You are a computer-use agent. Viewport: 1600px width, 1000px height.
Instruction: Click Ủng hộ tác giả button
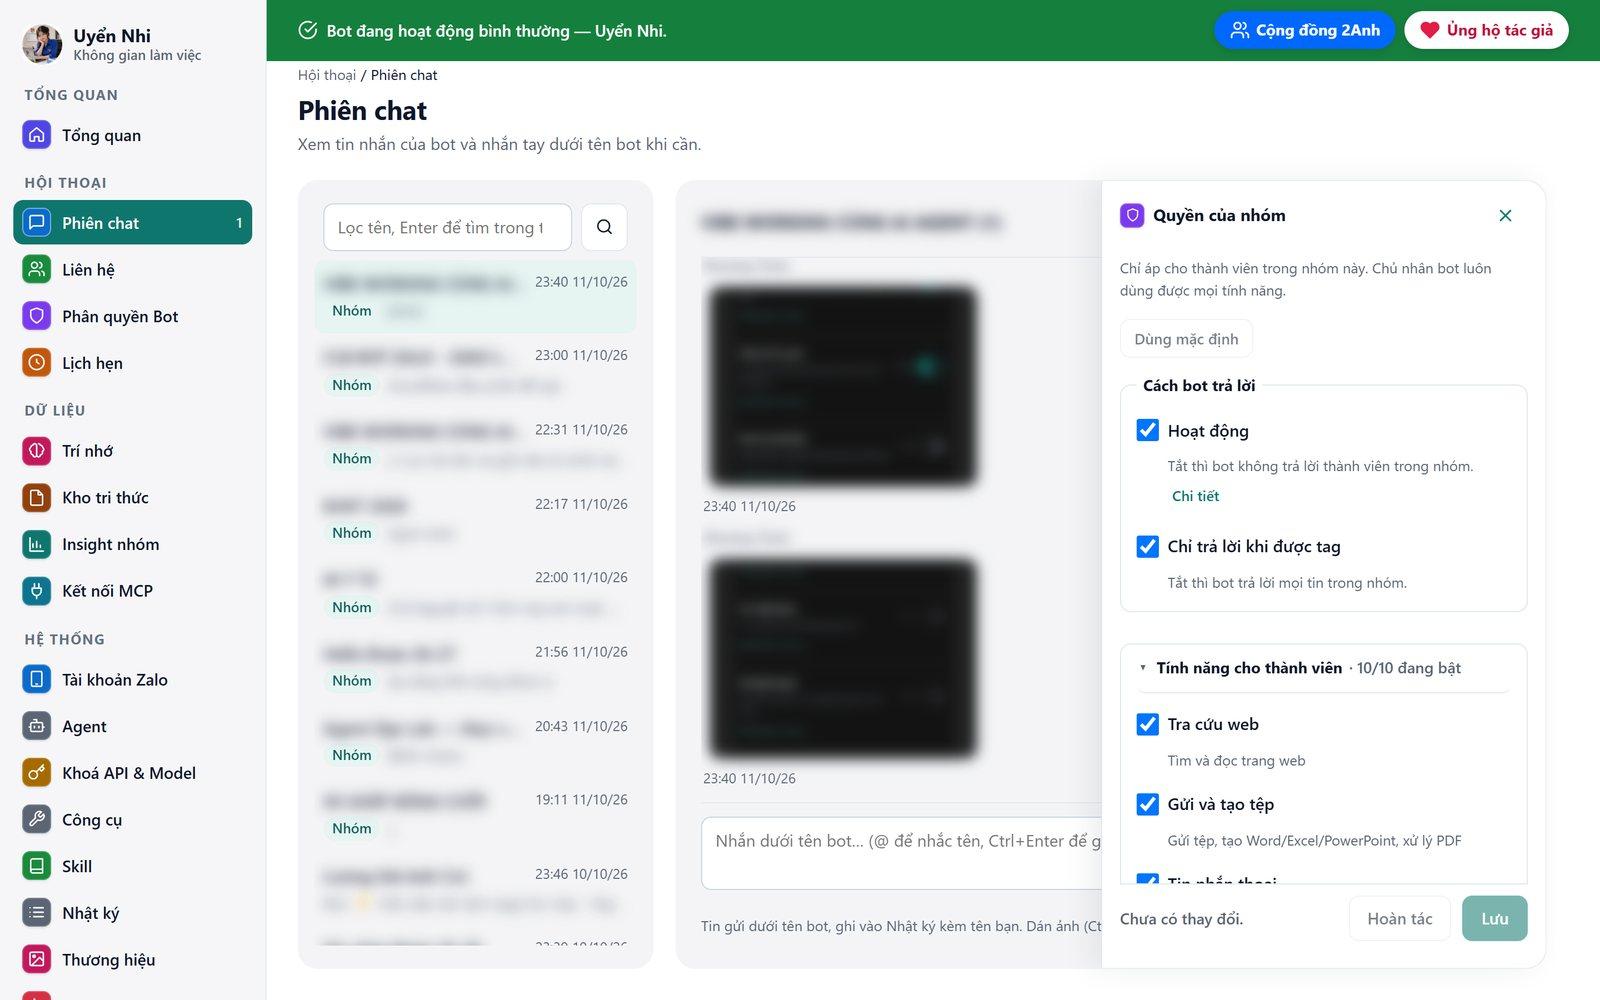(x=1487, y=30)
